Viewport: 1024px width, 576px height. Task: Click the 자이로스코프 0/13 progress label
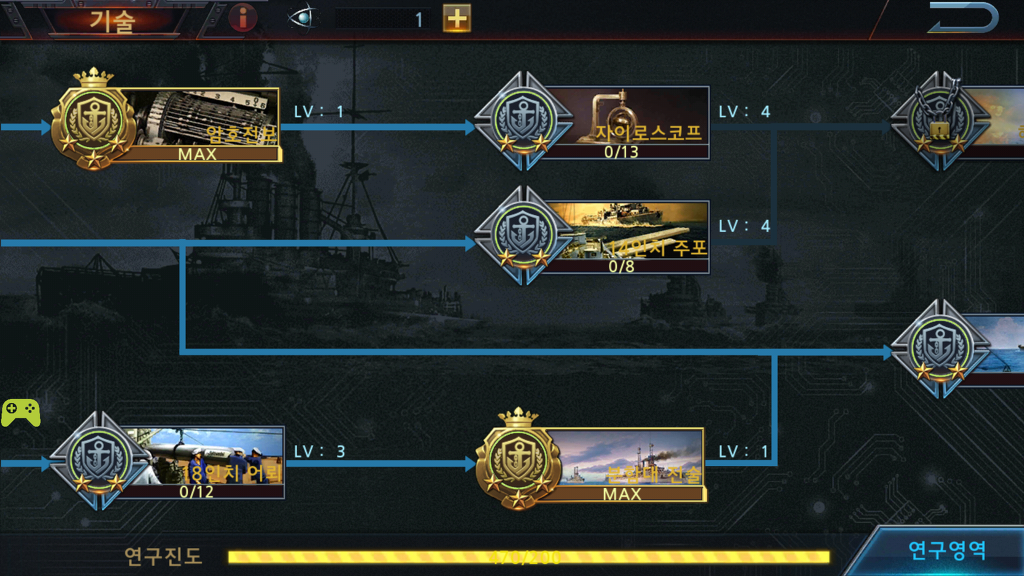(622, 152)
